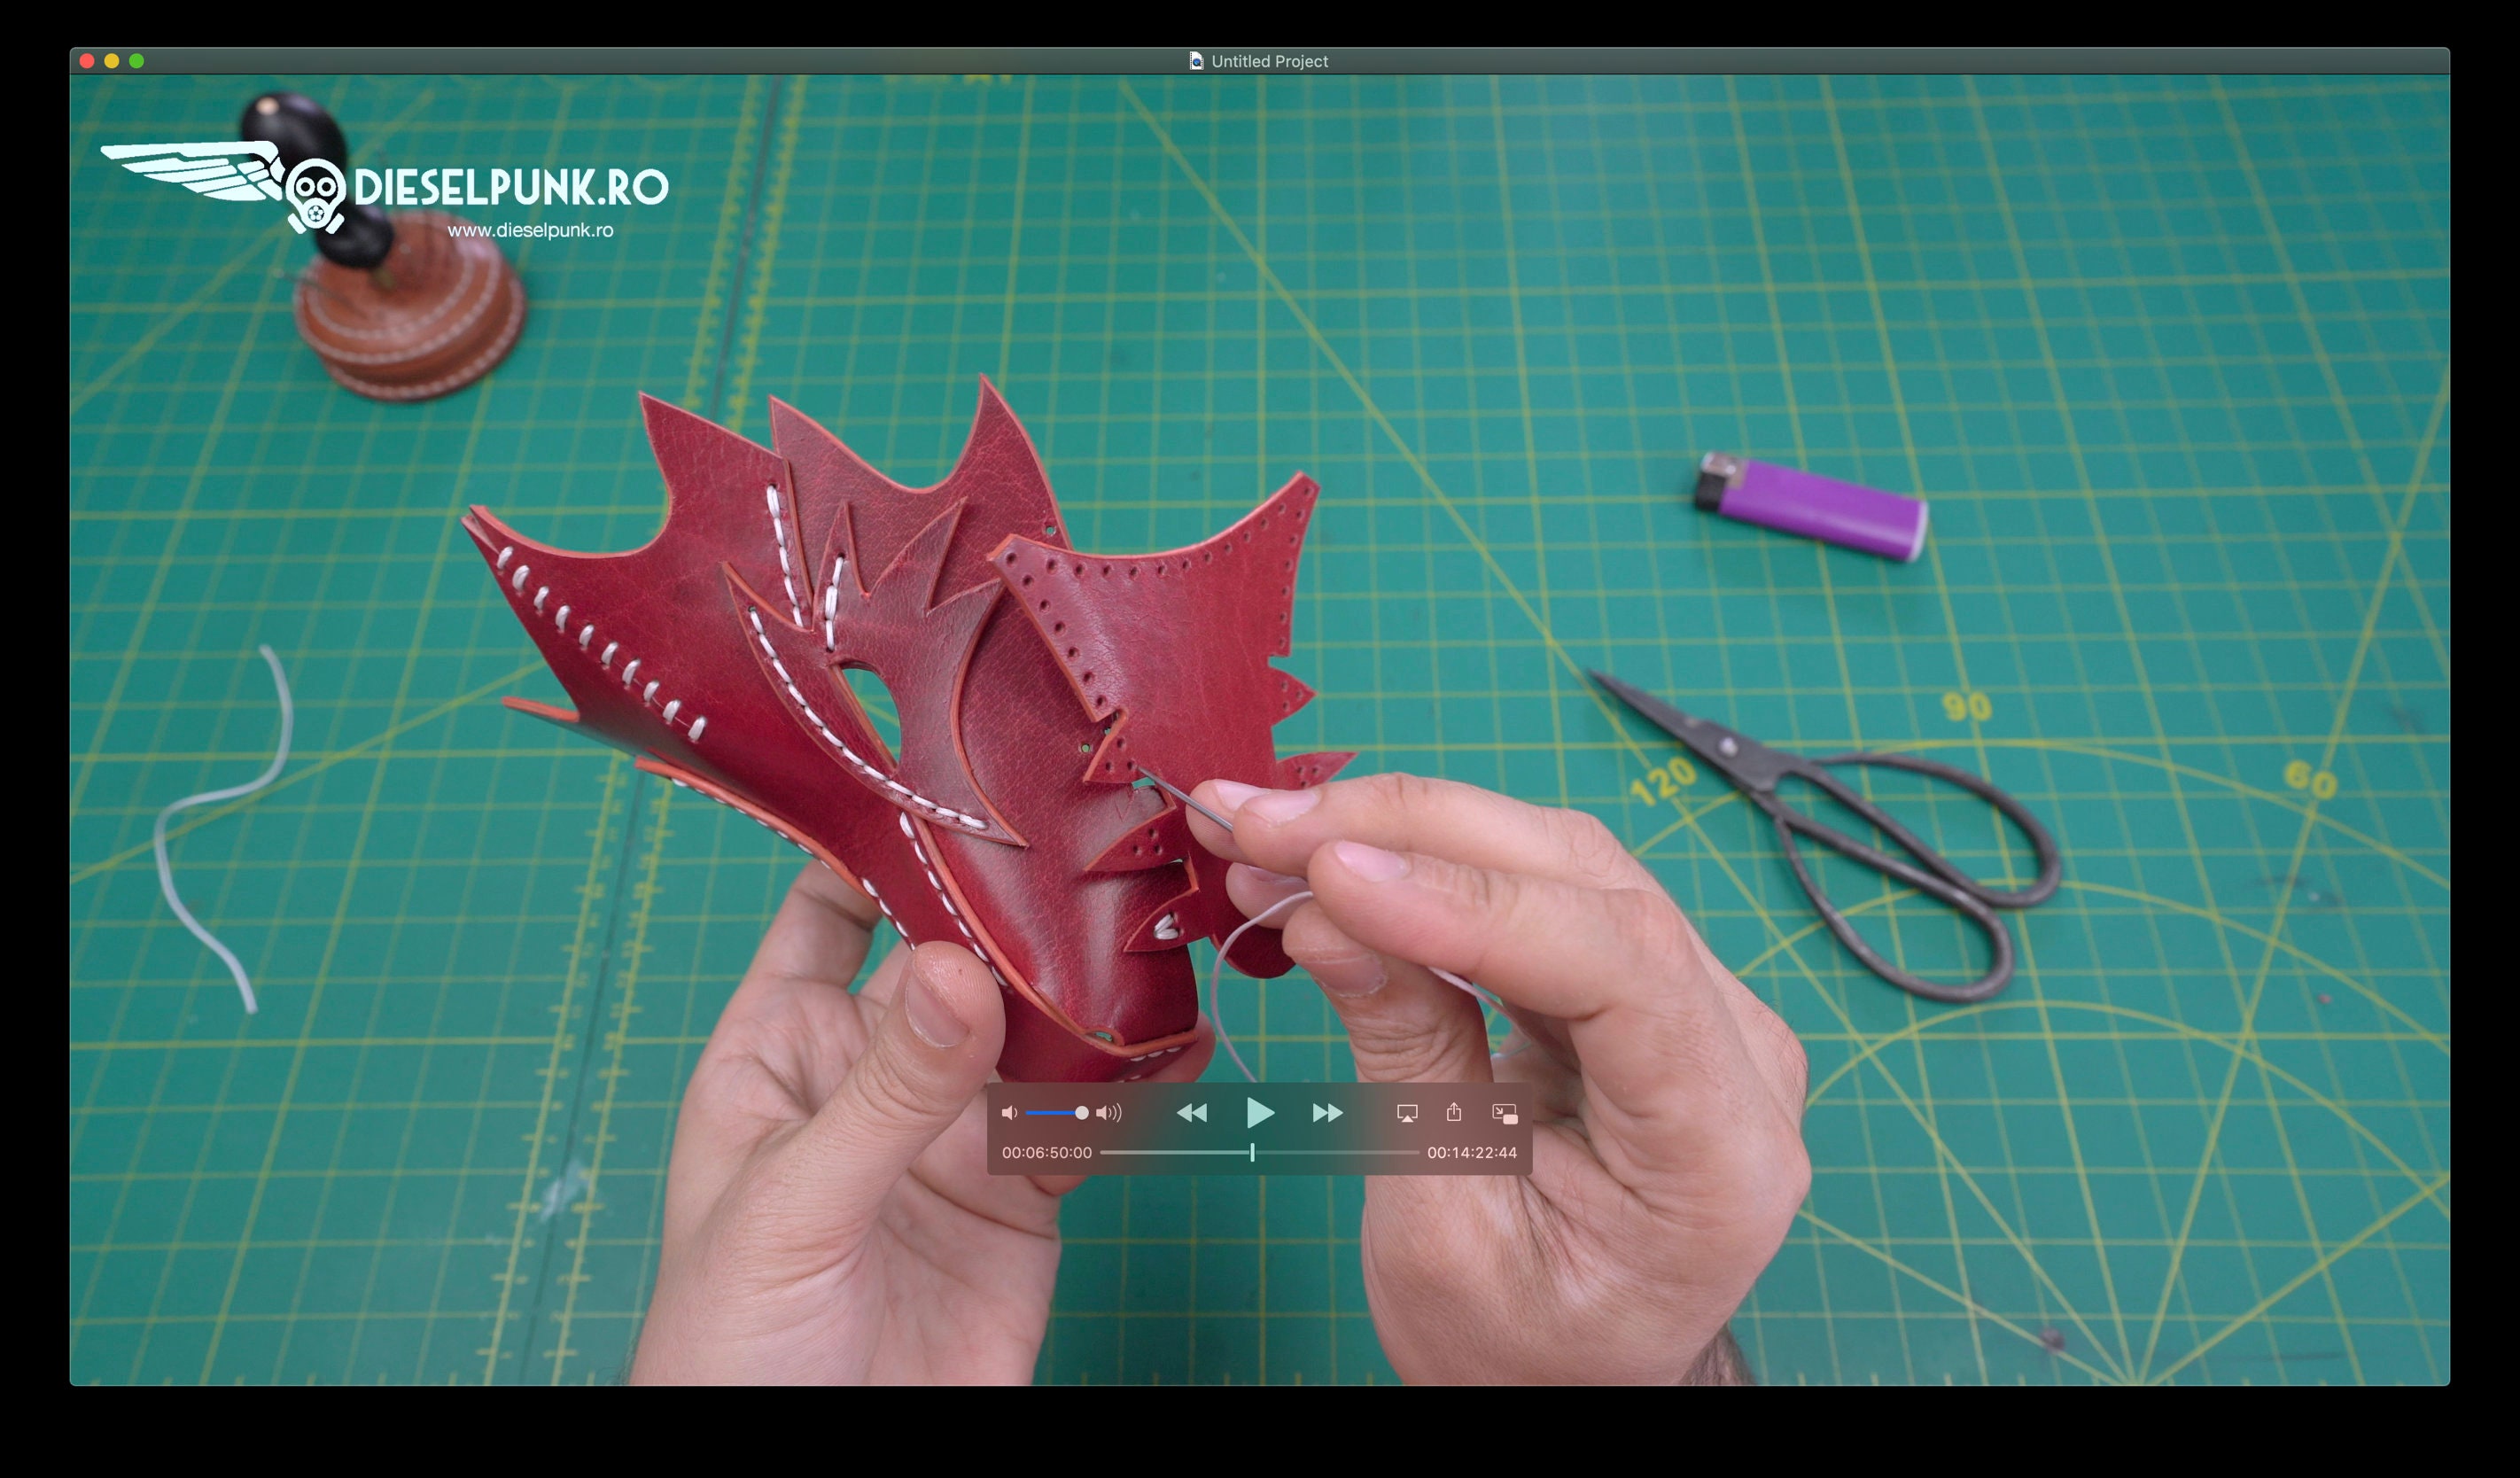Click the Untitled Project window title
This screenshot has height=1478, width=2520.
point(1269,61)
